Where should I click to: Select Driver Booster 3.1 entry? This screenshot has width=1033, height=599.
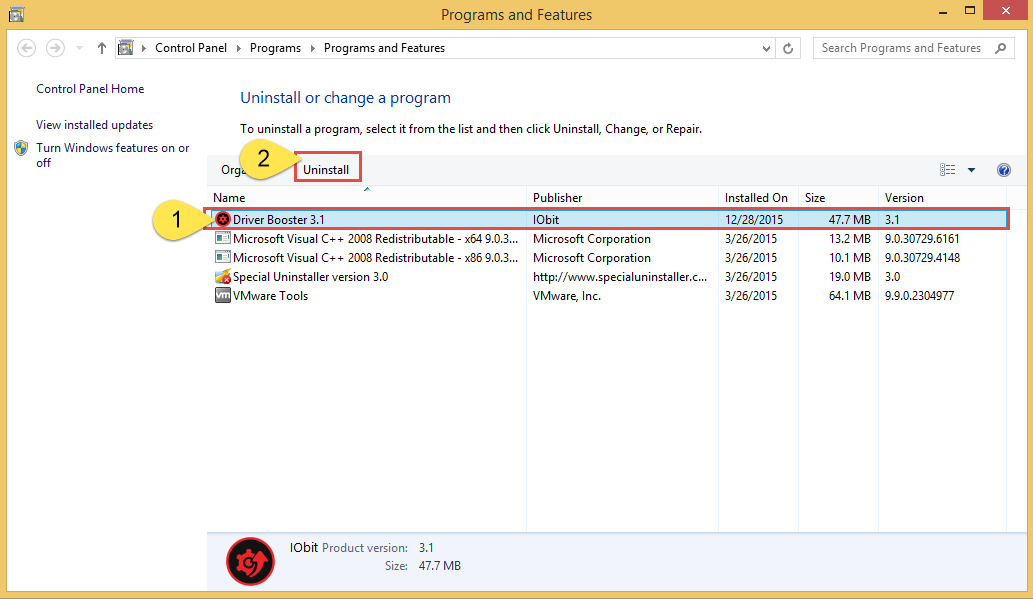pyautogui.click(x=607, y=219)
